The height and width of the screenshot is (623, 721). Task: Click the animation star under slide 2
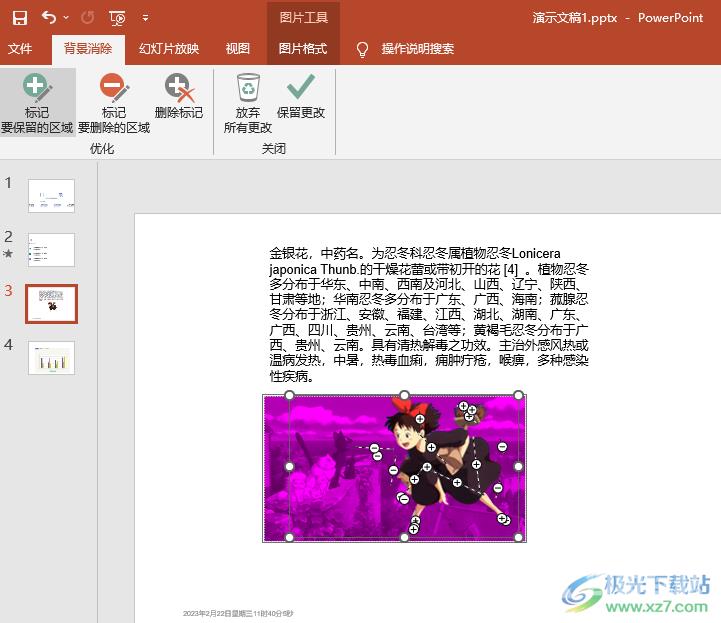click(x=8, y=253)
